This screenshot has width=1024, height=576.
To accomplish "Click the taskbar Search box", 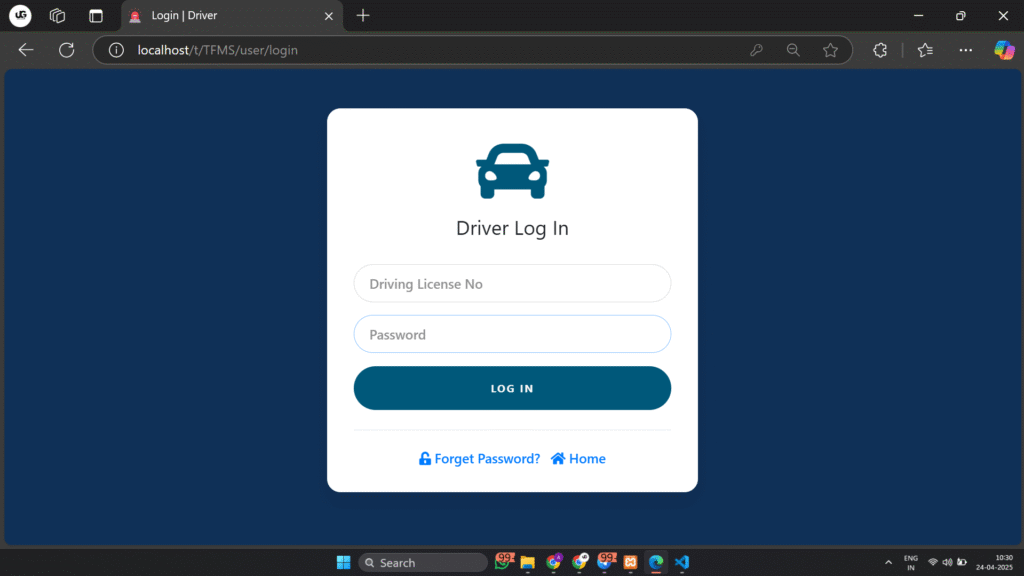I will (x=423, y=562).
